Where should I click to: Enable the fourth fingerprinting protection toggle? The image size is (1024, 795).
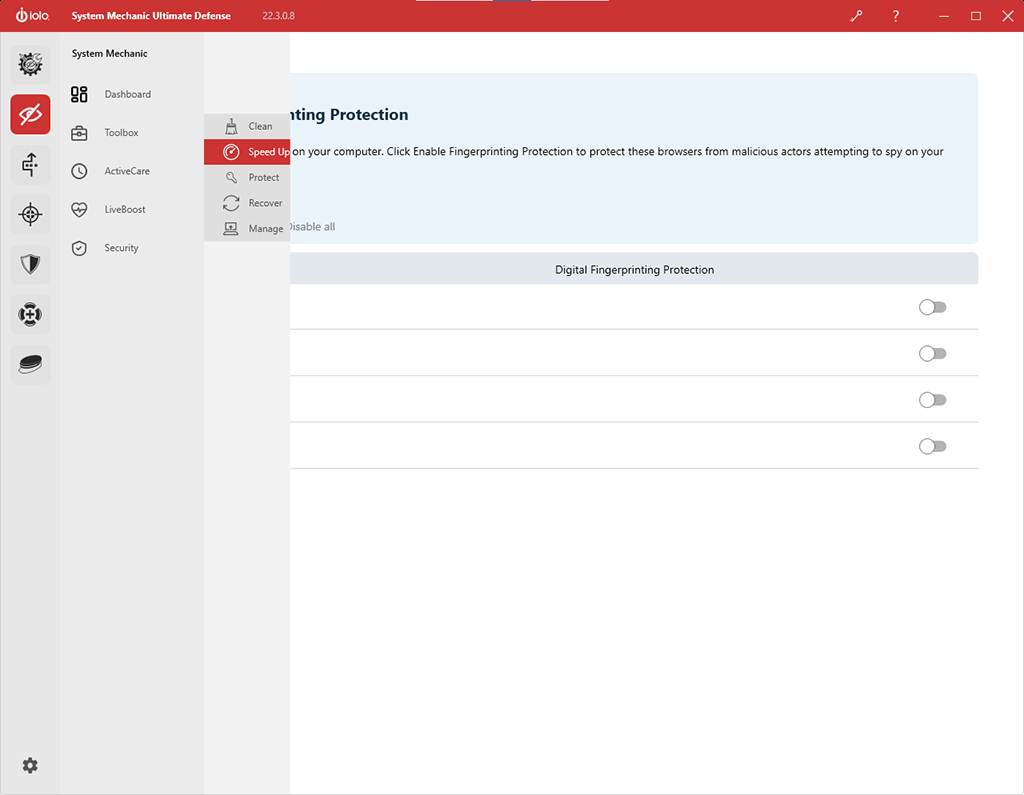(932, 446)
